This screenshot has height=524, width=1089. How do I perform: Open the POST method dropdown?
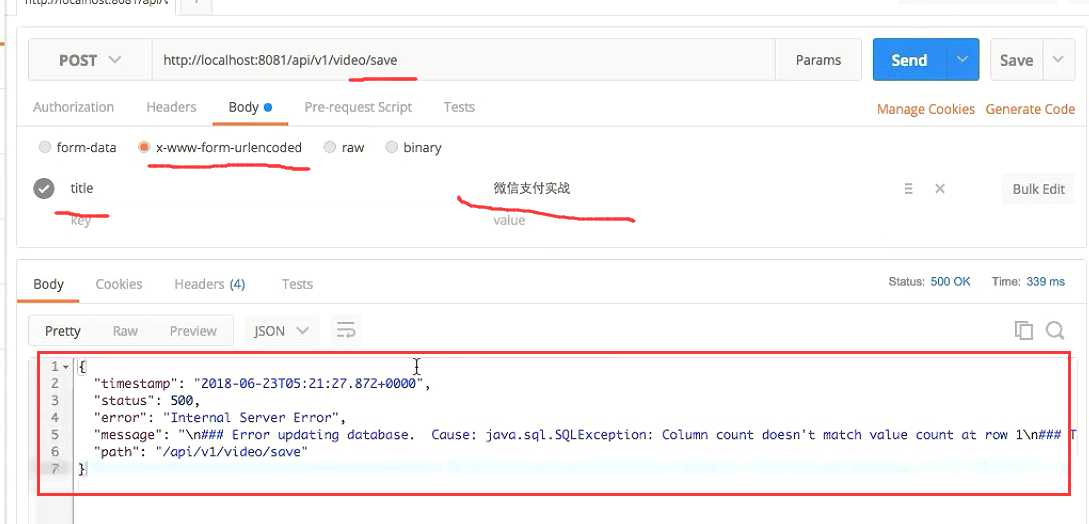[x=90, y=60]
